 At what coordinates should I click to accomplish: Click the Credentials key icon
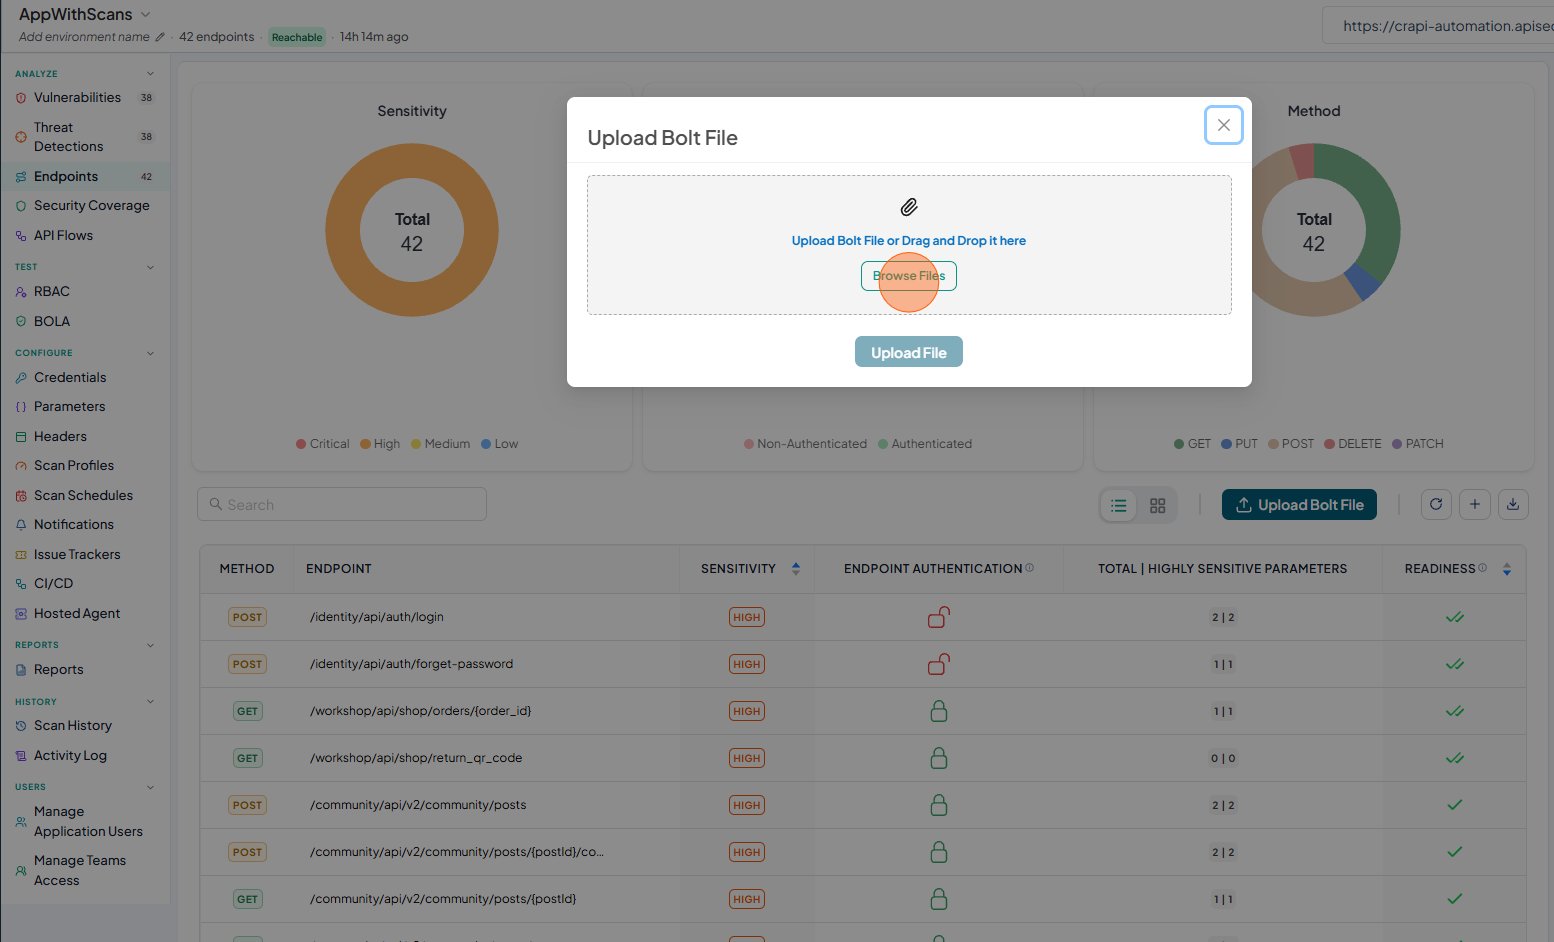point(21,378)
